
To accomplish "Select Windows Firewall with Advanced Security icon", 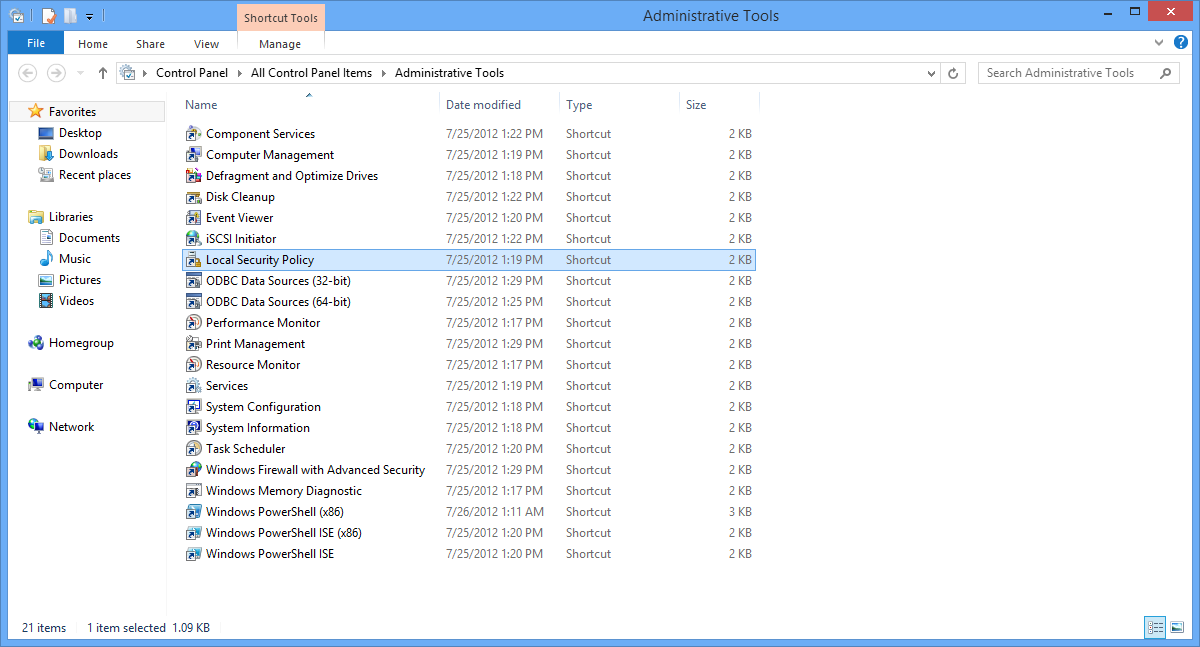I will (x=194, y=470).
